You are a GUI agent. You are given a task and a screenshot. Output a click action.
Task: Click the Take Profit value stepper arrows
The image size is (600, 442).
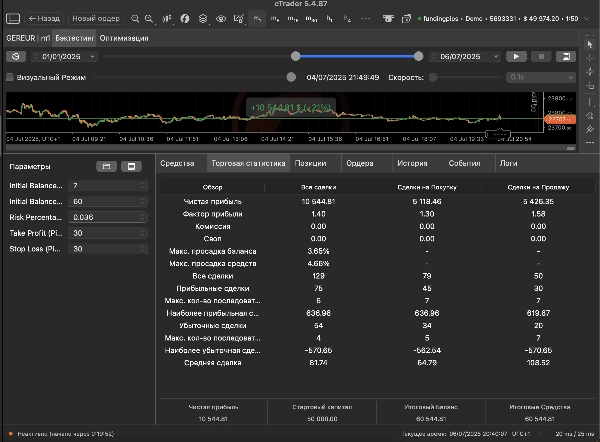coord(142,232)
